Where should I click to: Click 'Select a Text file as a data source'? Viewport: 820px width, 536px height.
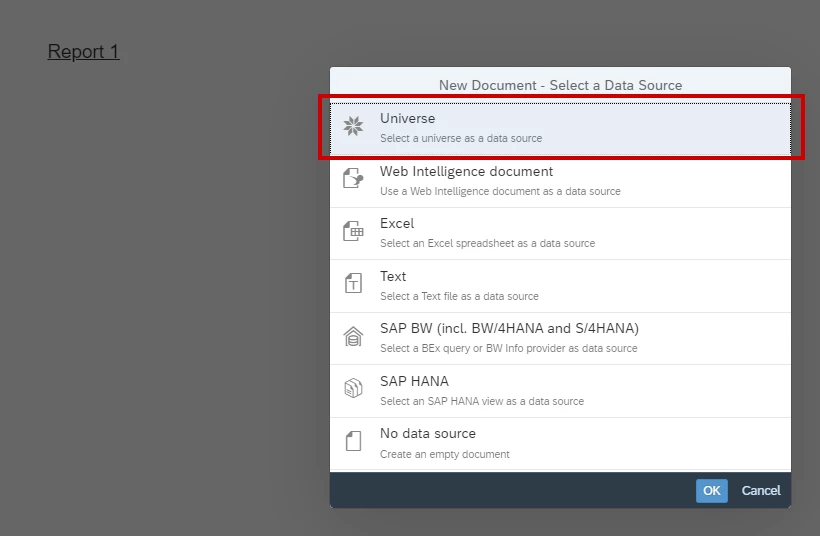[459, 296]
